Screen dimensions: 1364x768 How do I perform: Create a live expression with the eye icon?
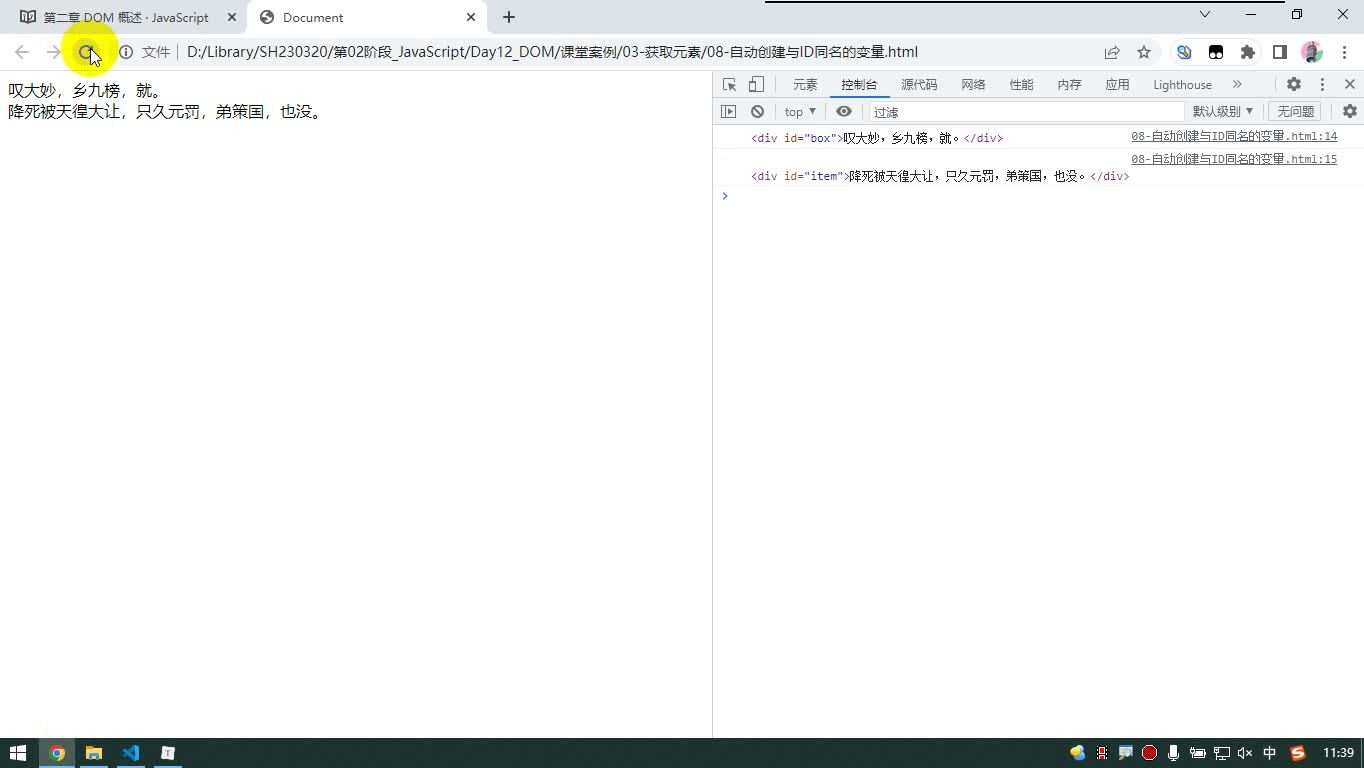tap(844, 112)
